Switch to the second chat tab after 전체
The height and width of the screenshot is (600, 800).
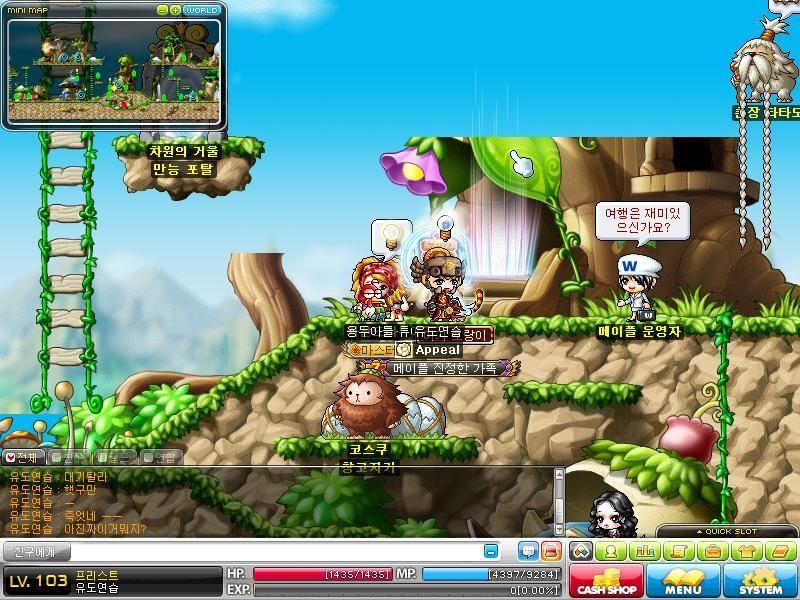(70, 457)
